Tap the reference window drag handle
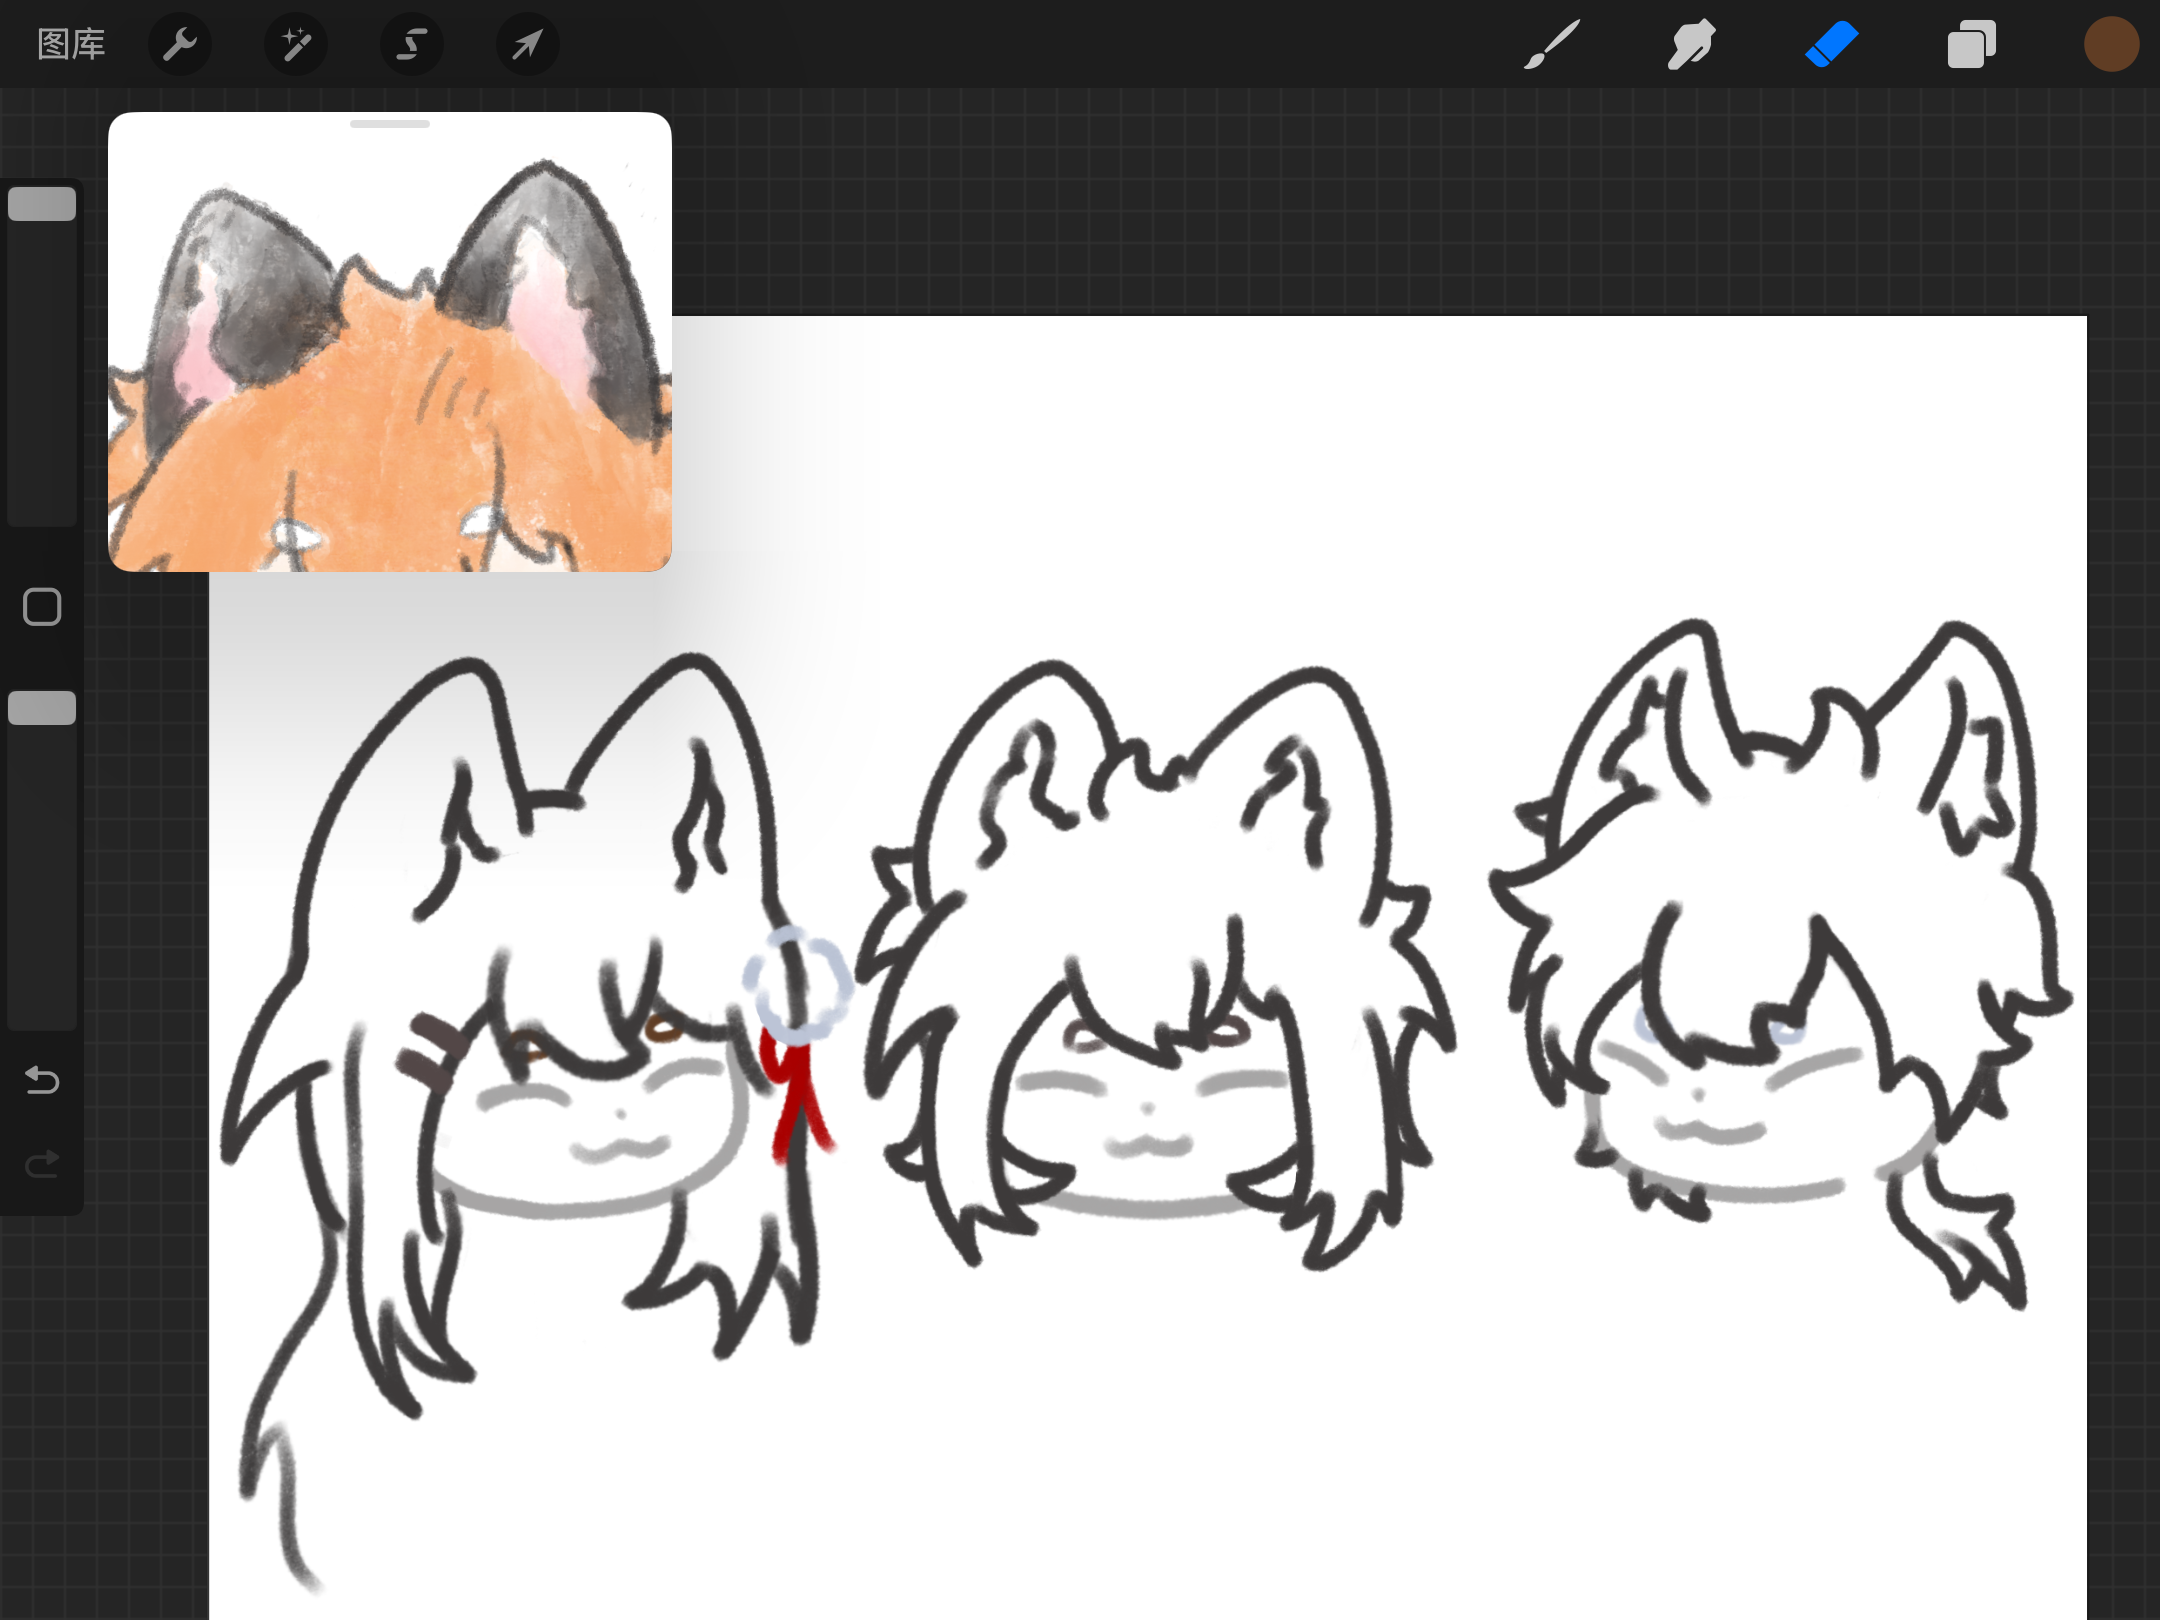Viewport: 2160px width, 1620px height. [x=390, y=124]
